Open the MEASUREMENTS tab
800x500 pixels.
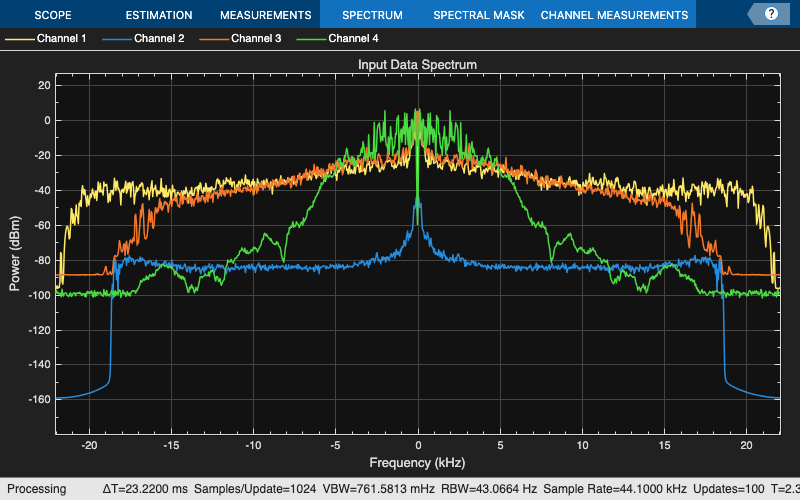[265, 15]
